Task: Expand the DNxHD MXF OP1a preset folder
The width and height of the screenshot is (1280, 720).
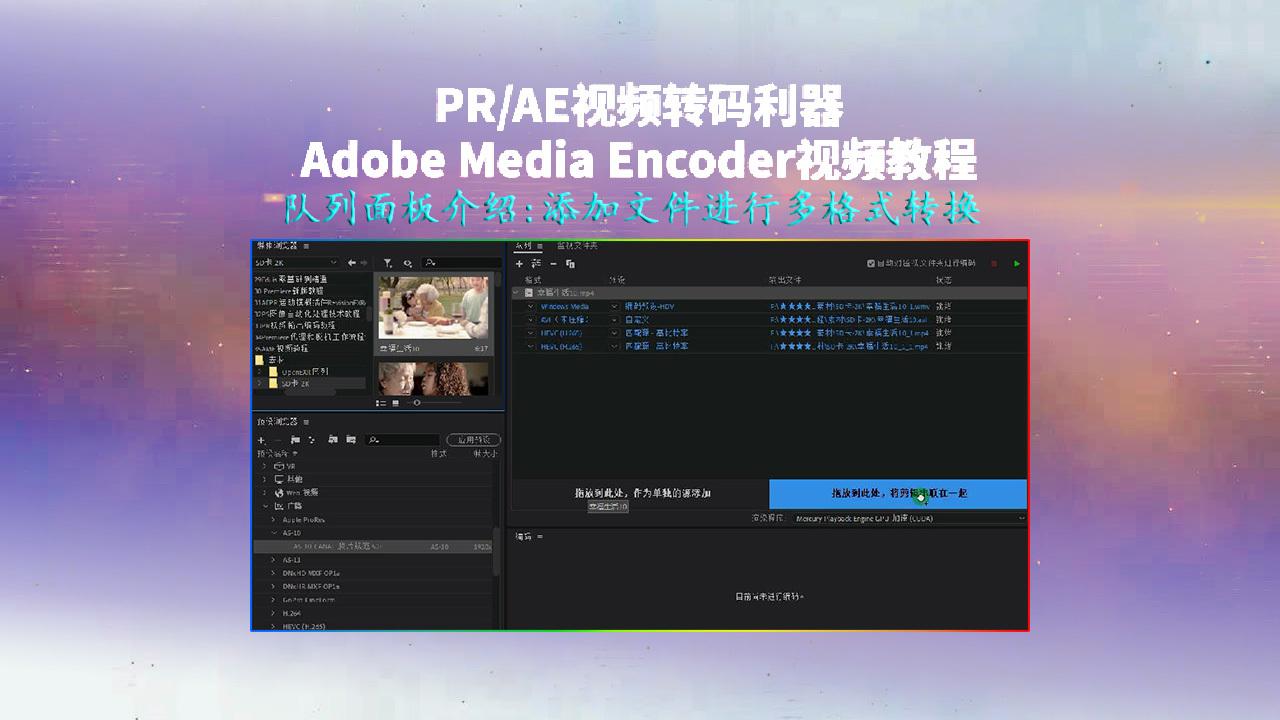Action: click(x=274, y=573)
